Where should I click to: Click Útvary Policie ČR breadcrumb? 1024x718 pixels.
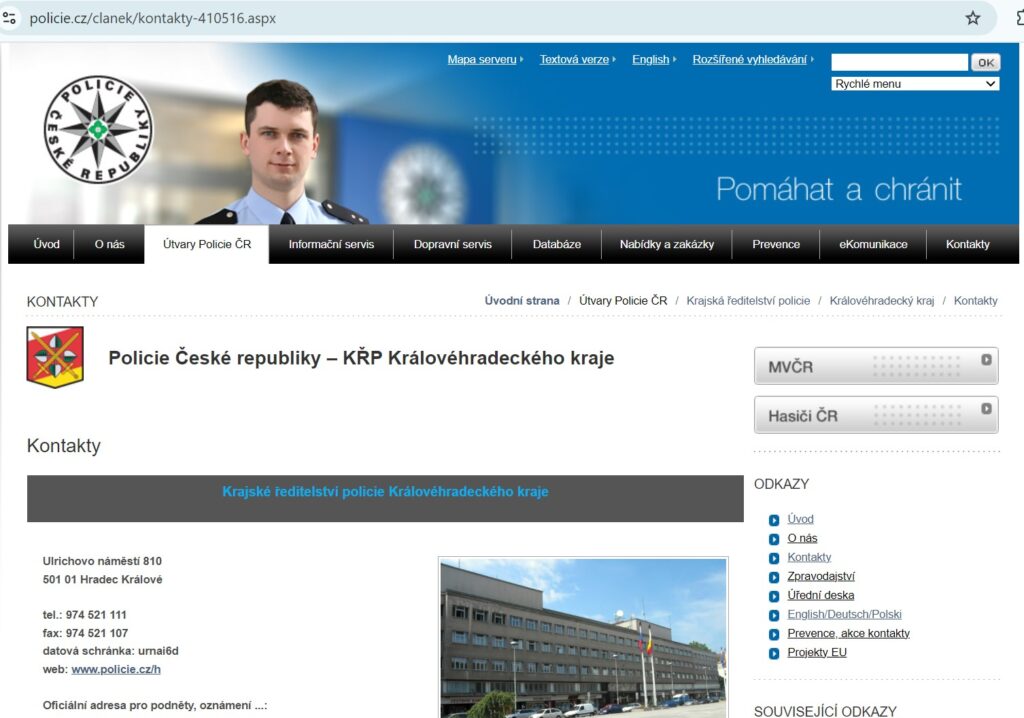click(623, 301)
